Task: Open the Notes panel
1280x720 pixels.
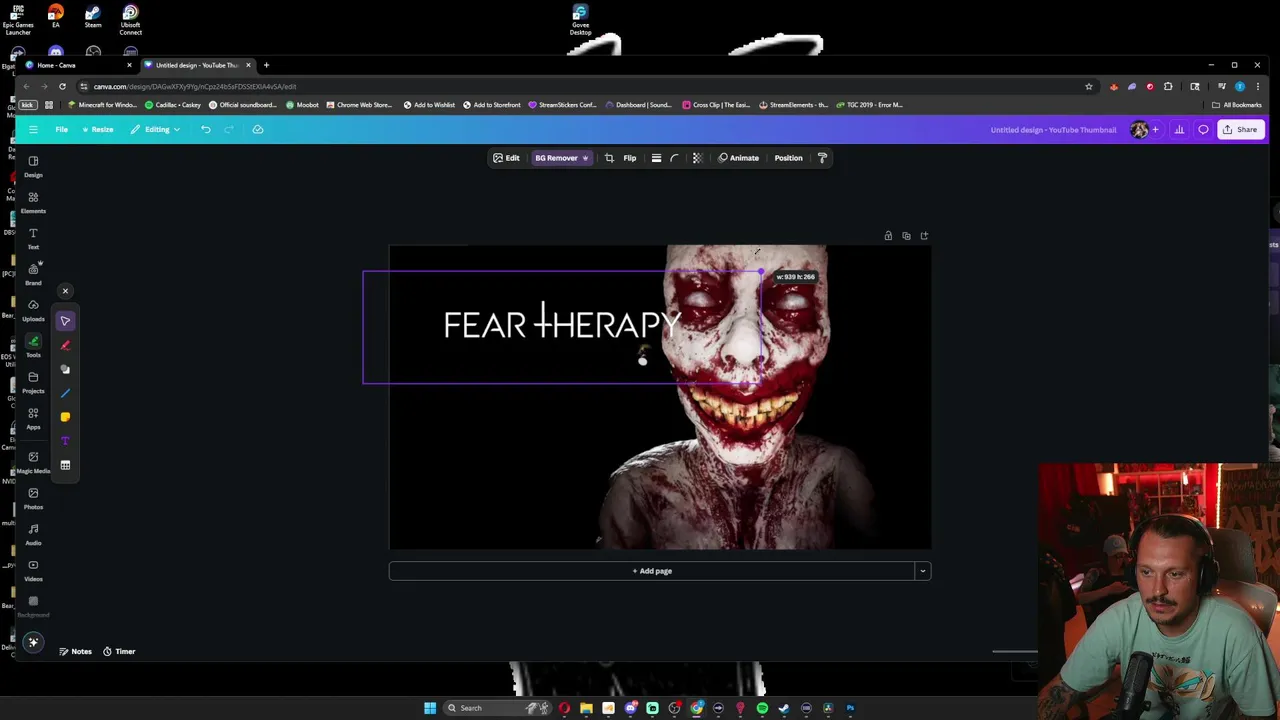Action: point(75,652)
